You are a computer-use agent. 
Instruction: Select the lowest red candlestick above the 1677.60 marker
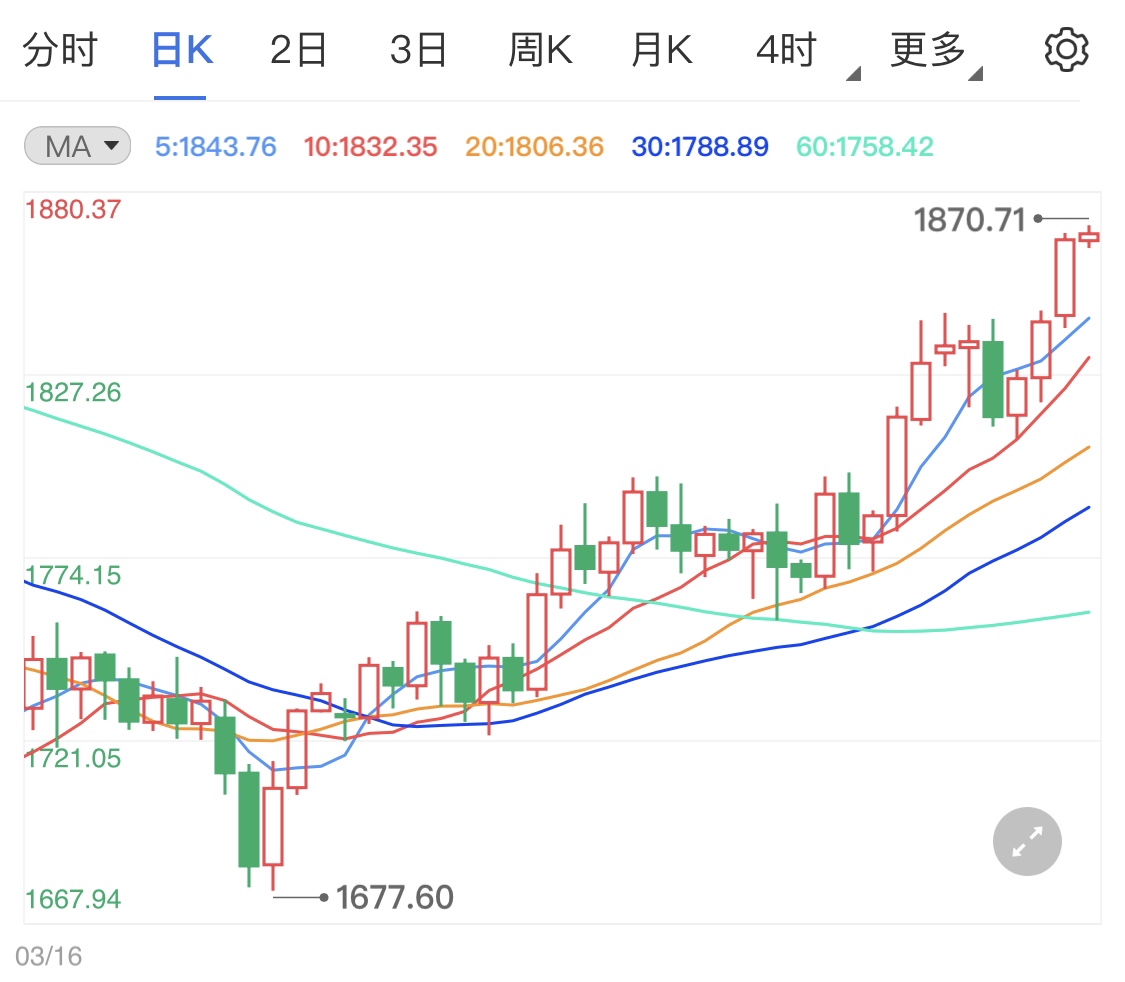coord(273,826)
